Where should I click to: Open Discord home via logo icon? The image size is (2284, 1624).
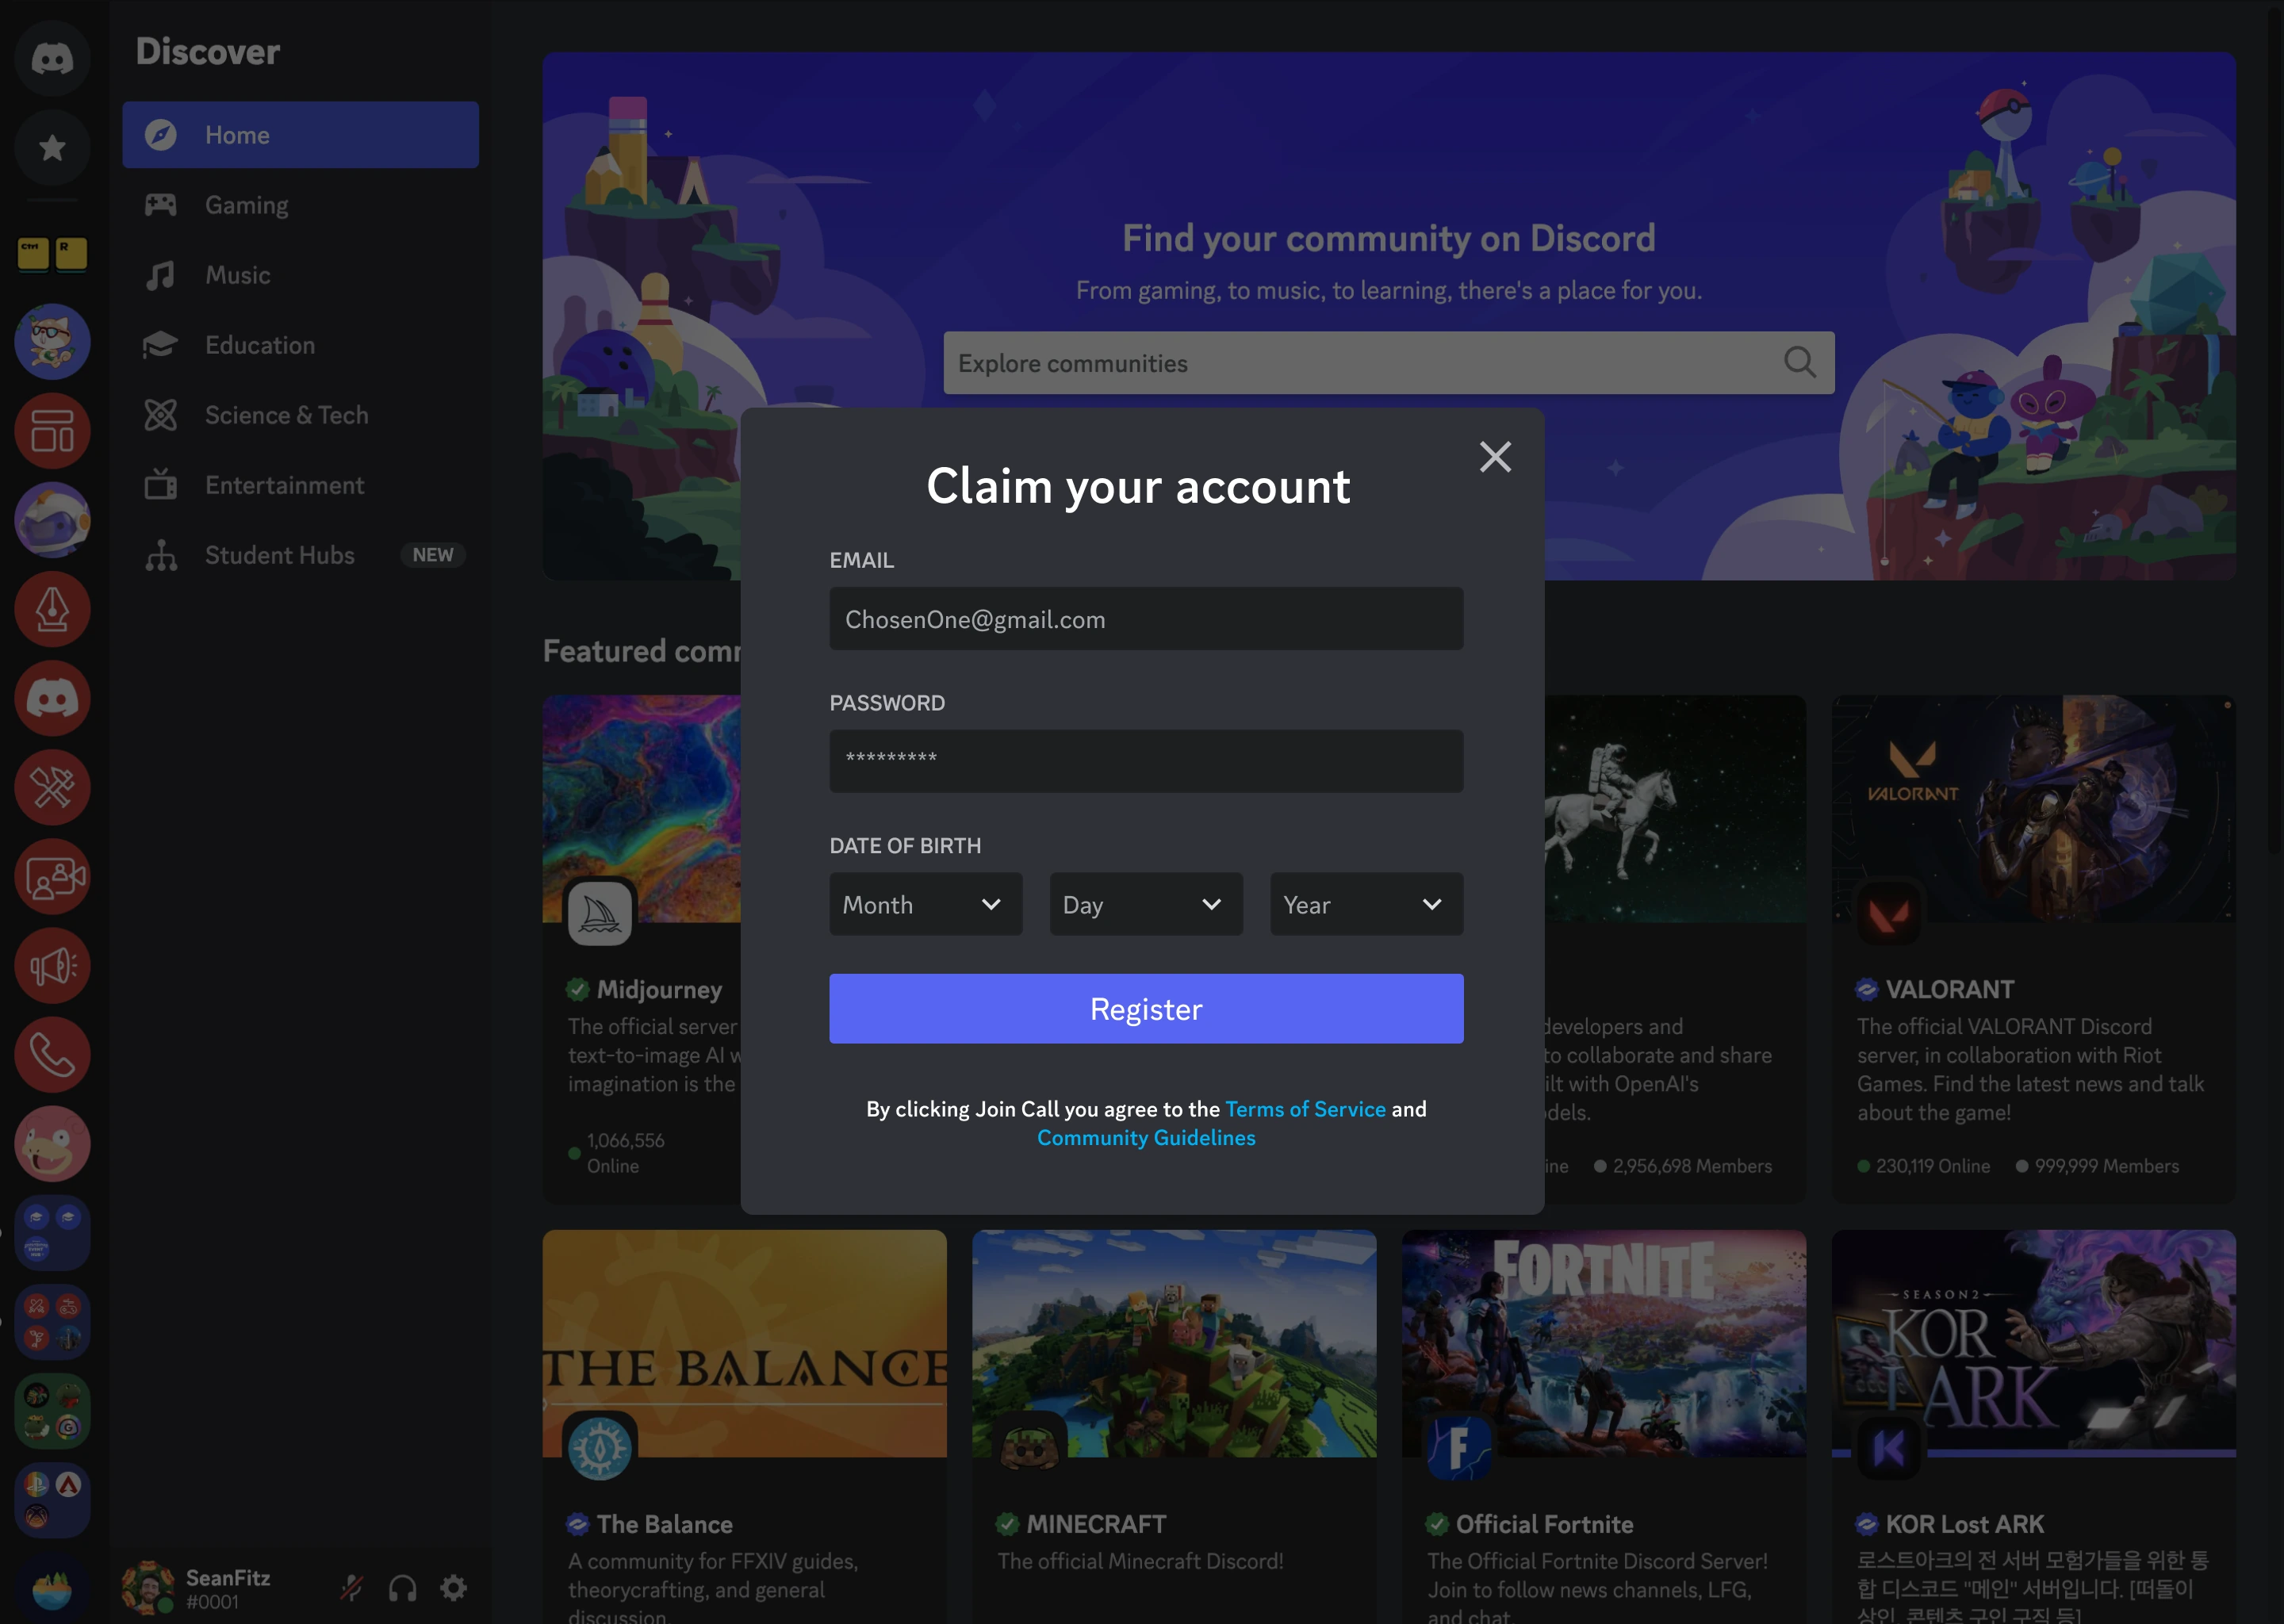pyautogui.click(x=52, y=58)
